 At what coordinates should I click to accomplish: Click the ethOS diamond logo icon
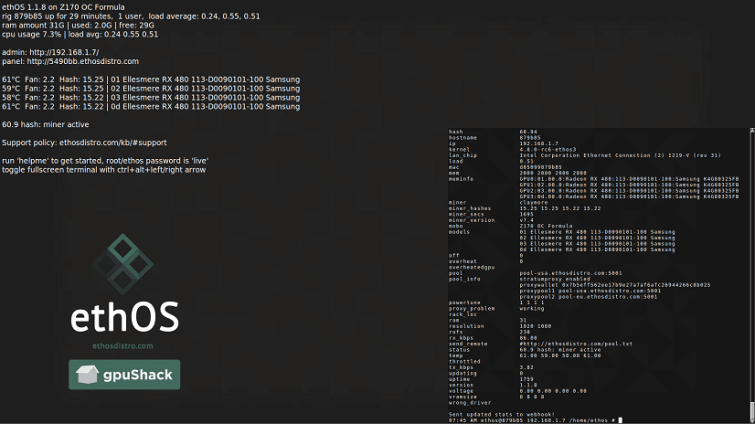tap(123, 264)
